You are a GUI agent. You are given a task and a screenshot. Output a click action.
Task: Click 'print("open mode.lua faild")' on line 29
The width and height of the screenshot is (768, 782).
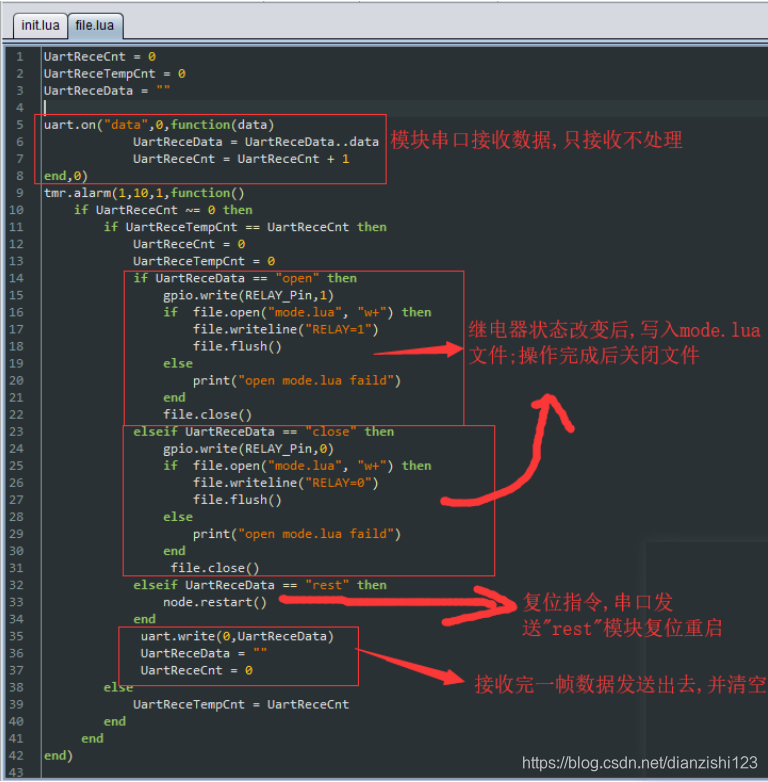297,534
